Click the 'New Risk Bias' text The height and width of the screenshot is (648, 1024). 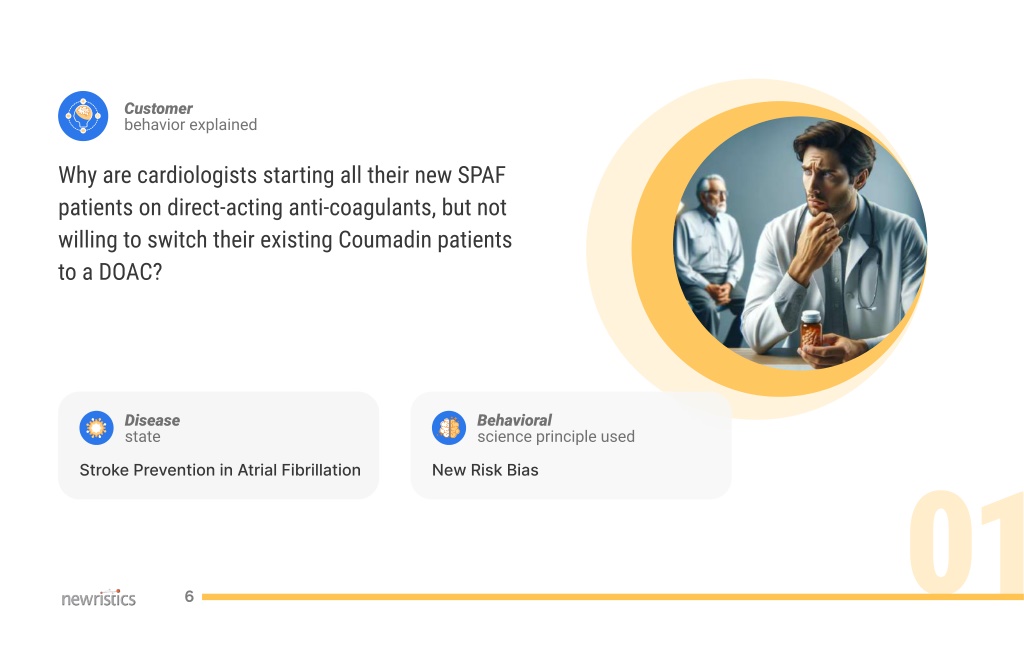pos(485,470)
